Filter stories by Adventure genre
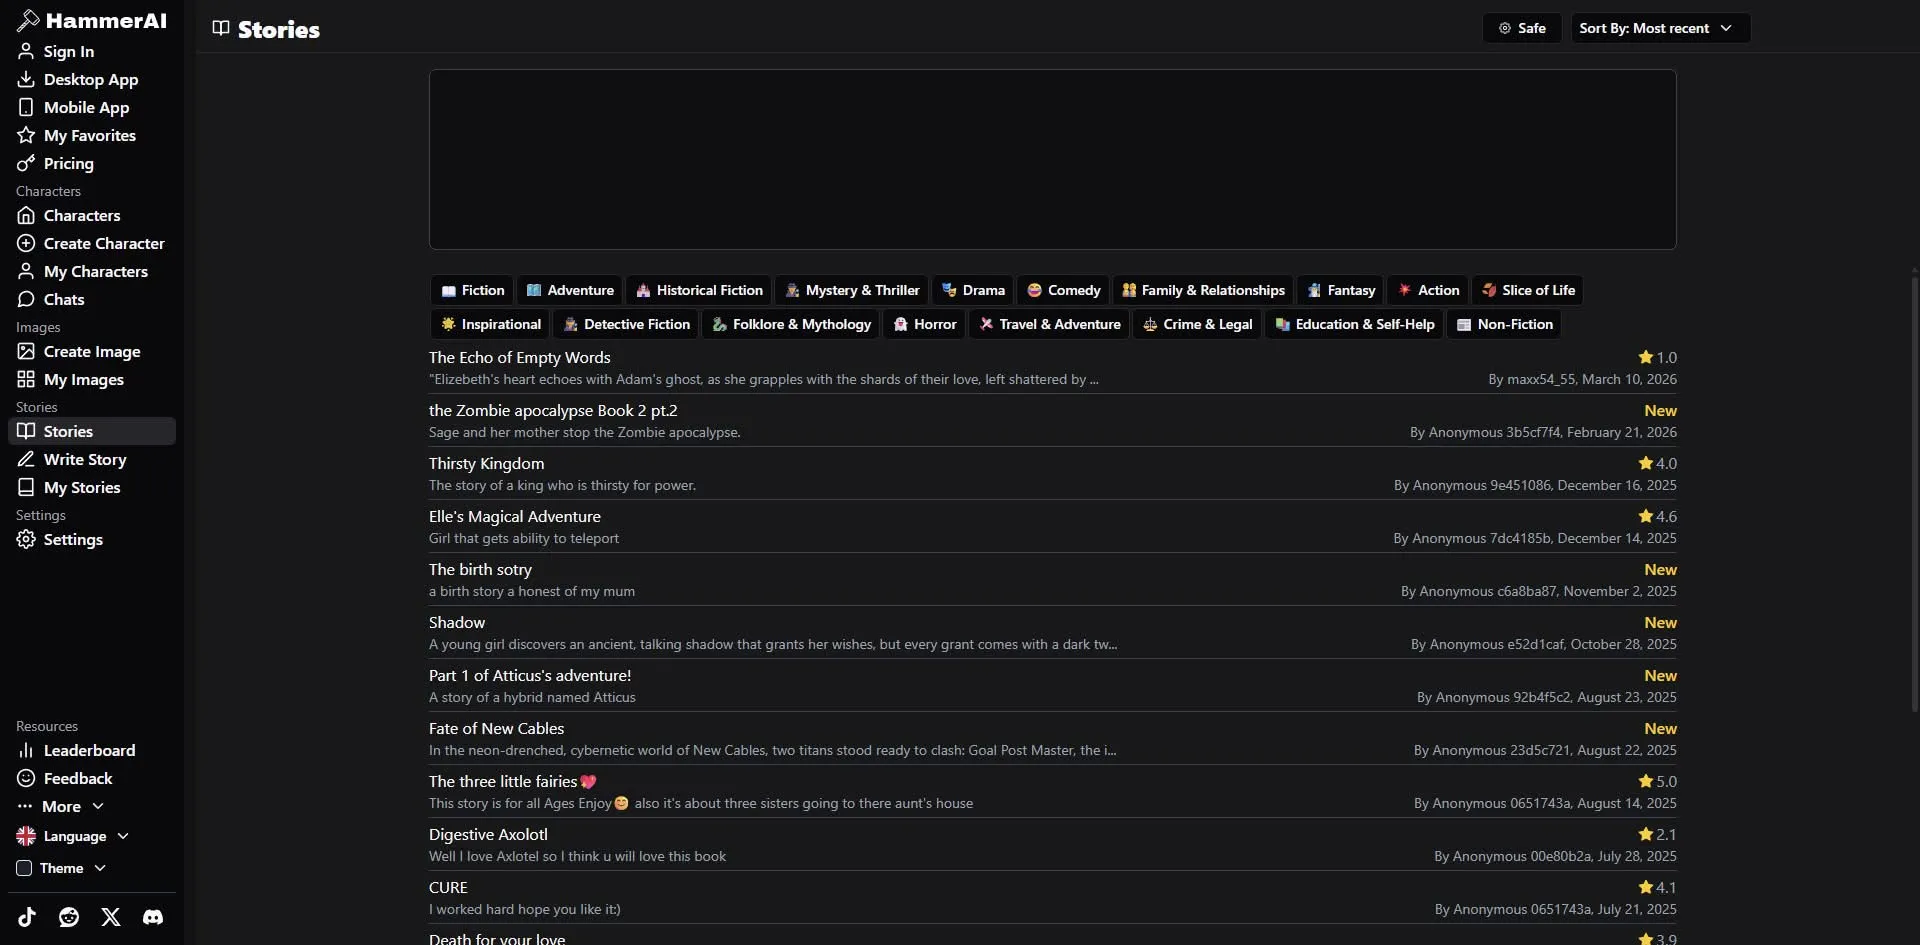The image size is (1920, 945). coord(570,290)
